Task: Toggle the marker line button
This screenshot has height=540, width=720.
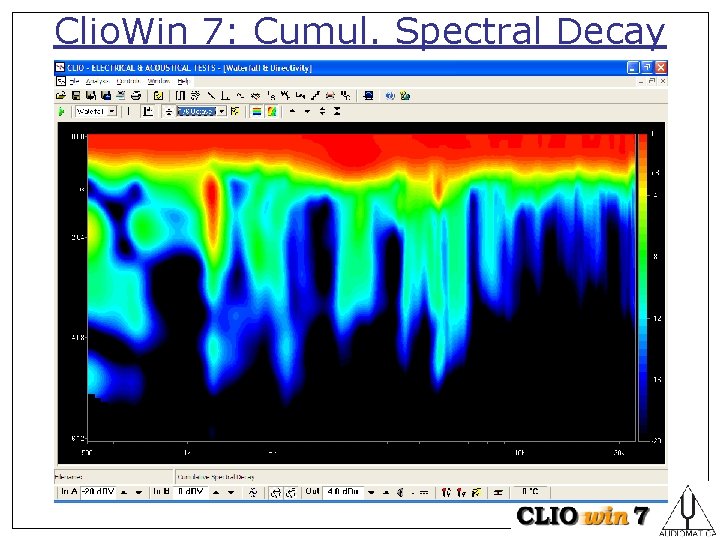Action: (129, 111)
